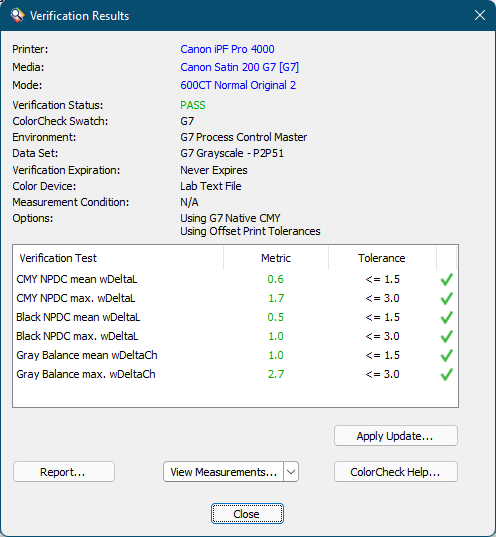Select the Black NPDC mean wDeltaL row
Image resolution: width=496 pixels, height=537 pixels.
point(235,317)
